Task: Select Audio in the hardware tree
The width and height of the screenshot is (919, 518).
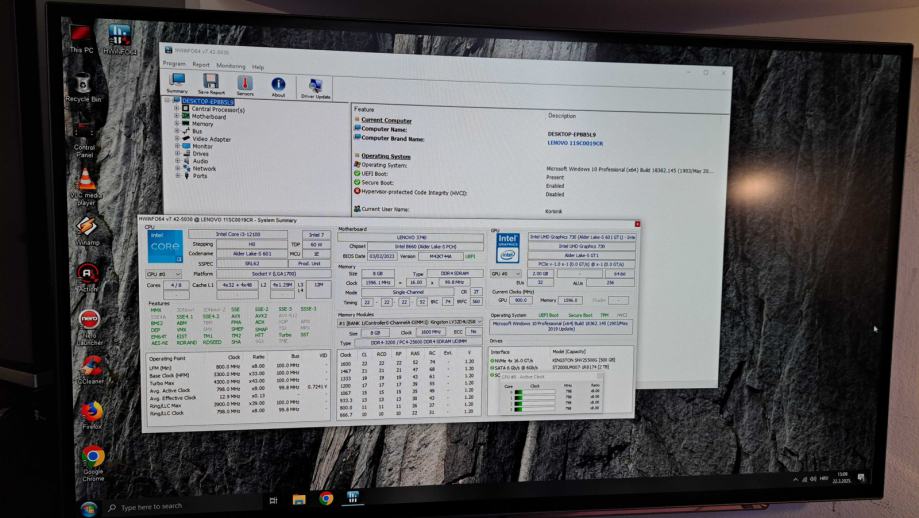Action: coord(200,161)
